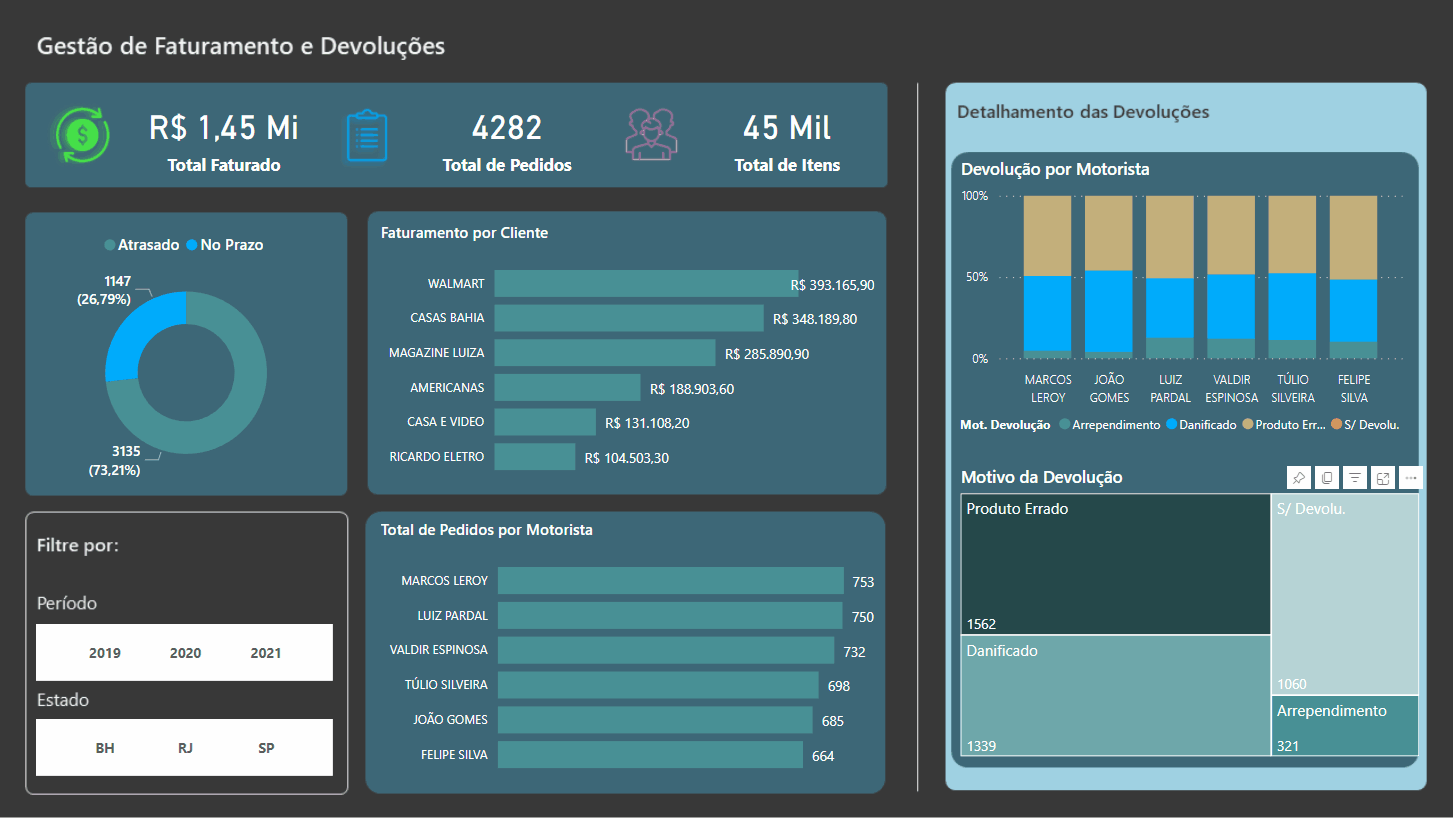The height and width of the screenshot is (818, 1453).
Task: Click the Danificado legend item in Mot. Devolução
Action: (1202, 425)
